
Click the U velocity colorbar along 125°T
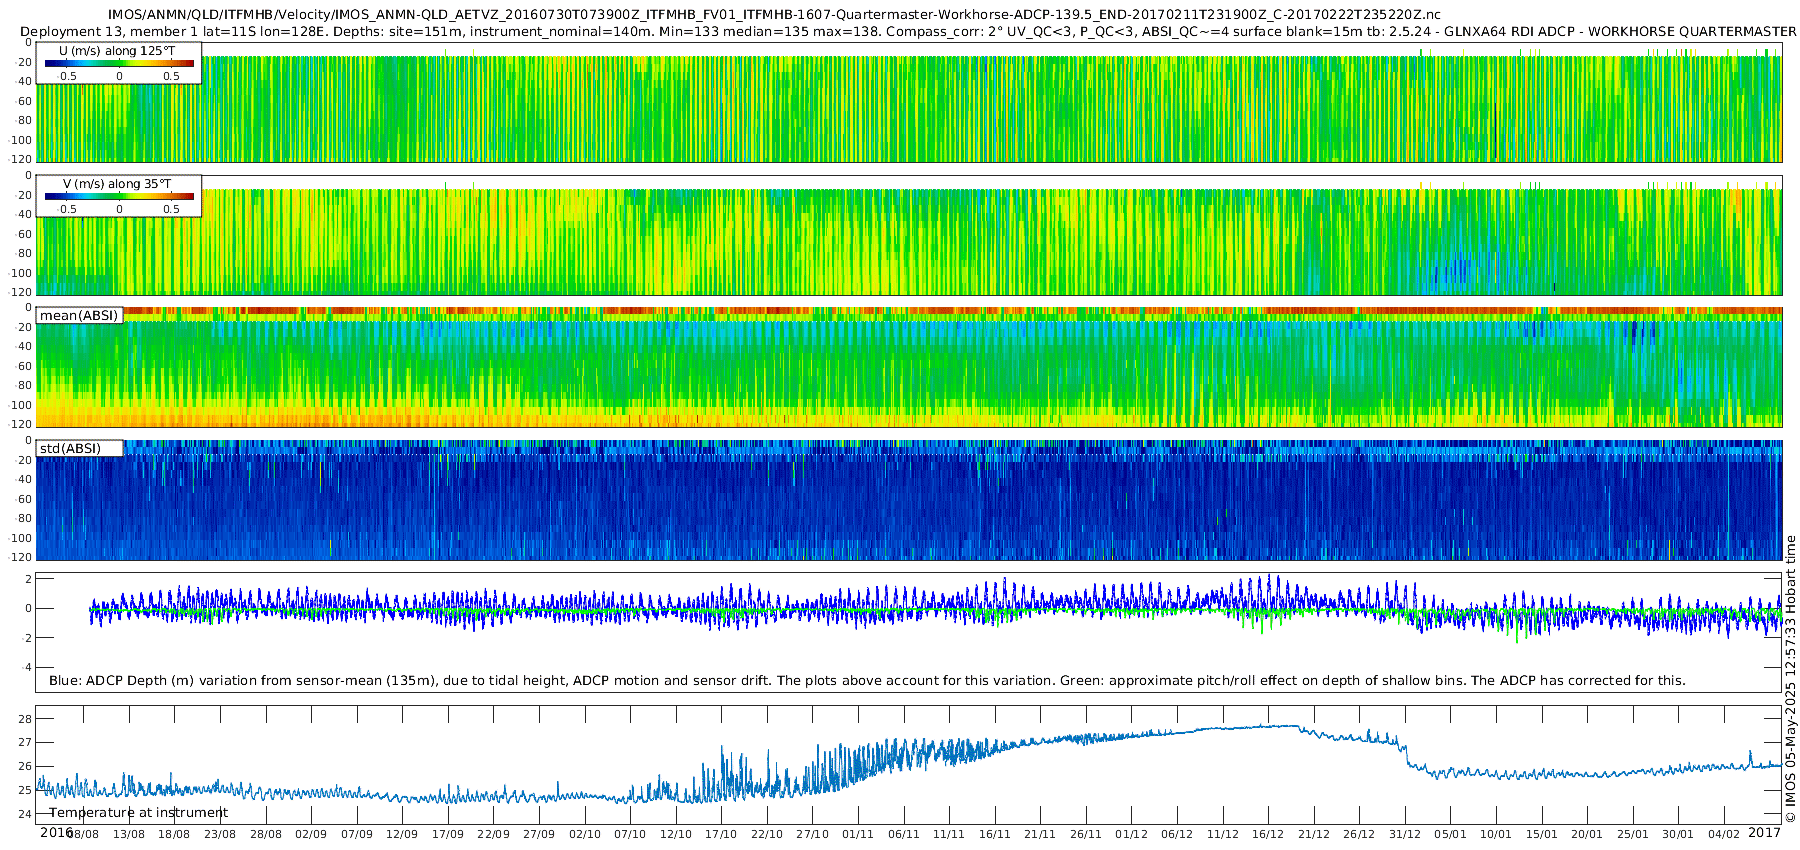pyautogui.click(x=119, y=63)
